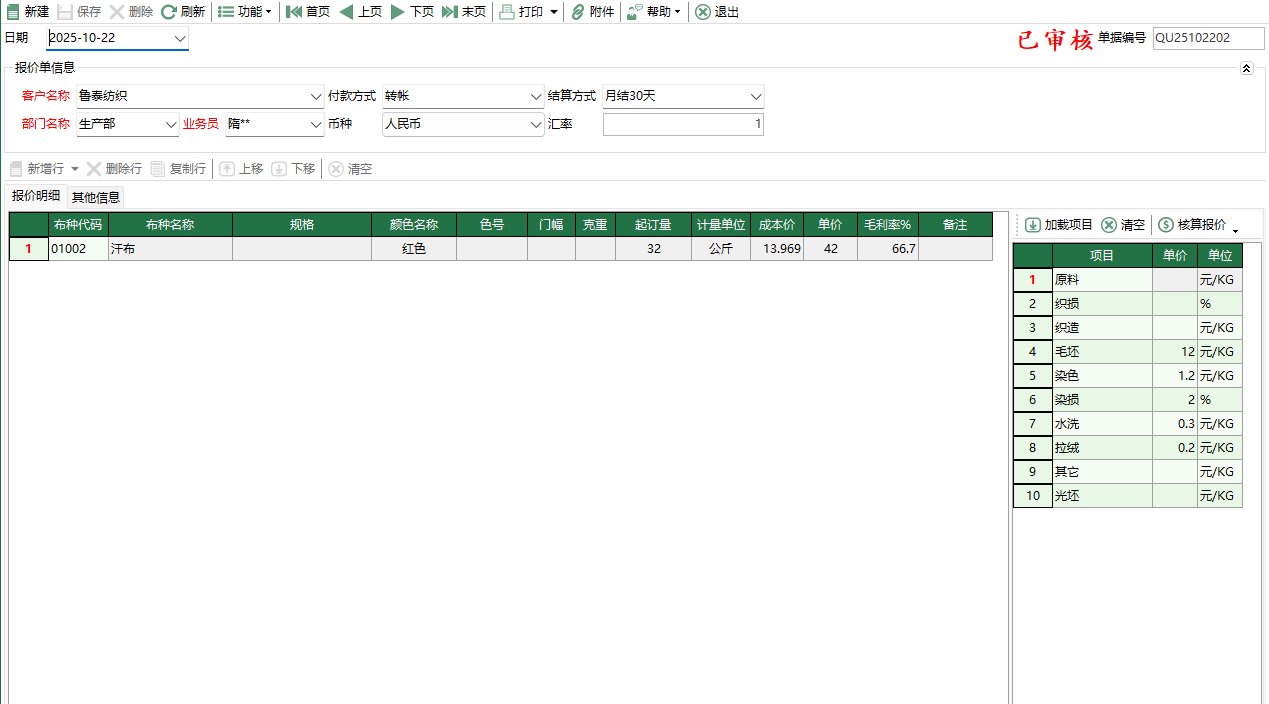Expand the 结算方式 settlement dropdown

(755, 97)
